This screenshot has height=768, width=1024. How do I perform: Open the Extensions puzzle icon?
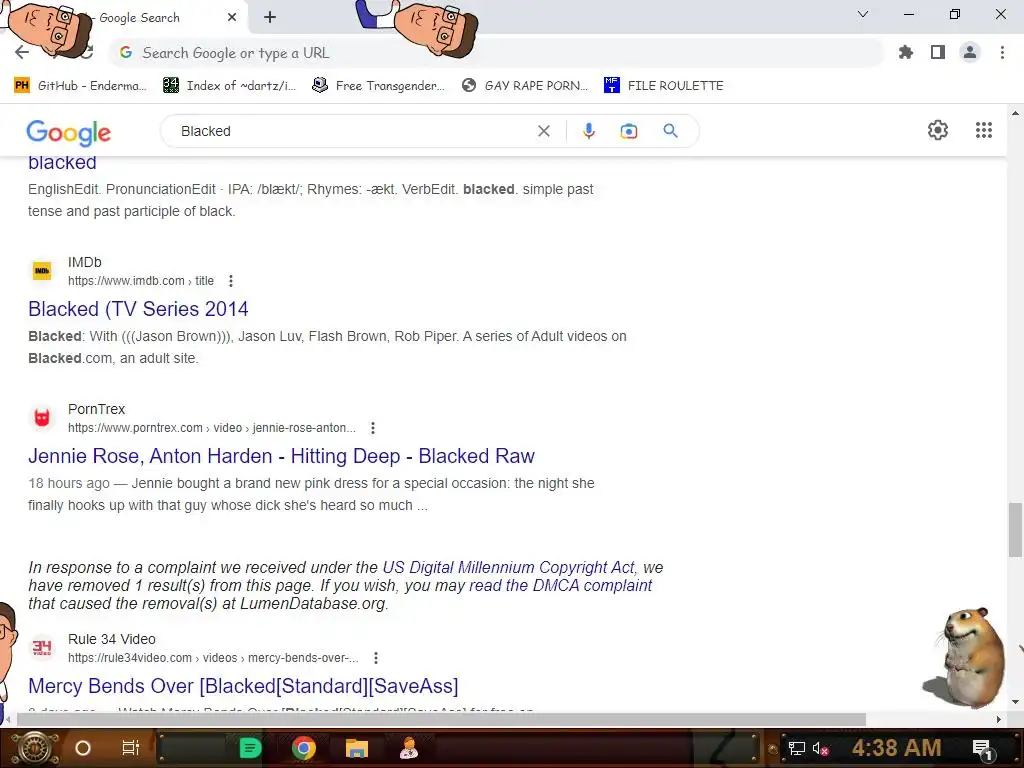coord(906,52)
